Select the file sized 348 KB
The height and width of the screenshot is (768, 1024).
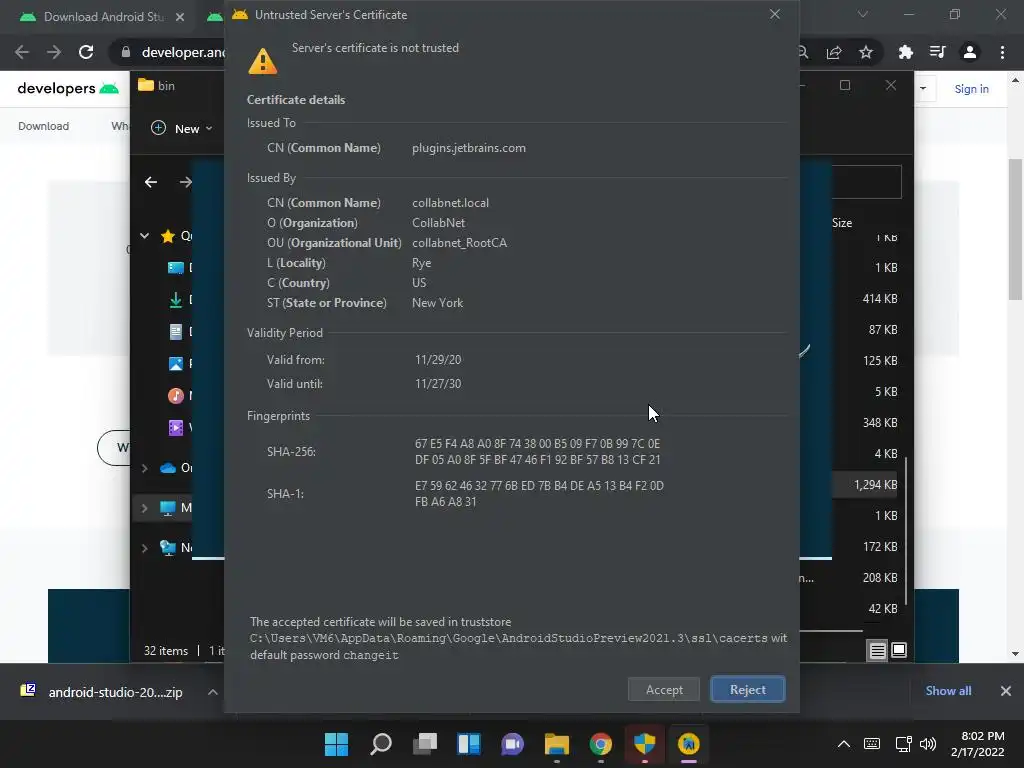(x=880, y=423)
